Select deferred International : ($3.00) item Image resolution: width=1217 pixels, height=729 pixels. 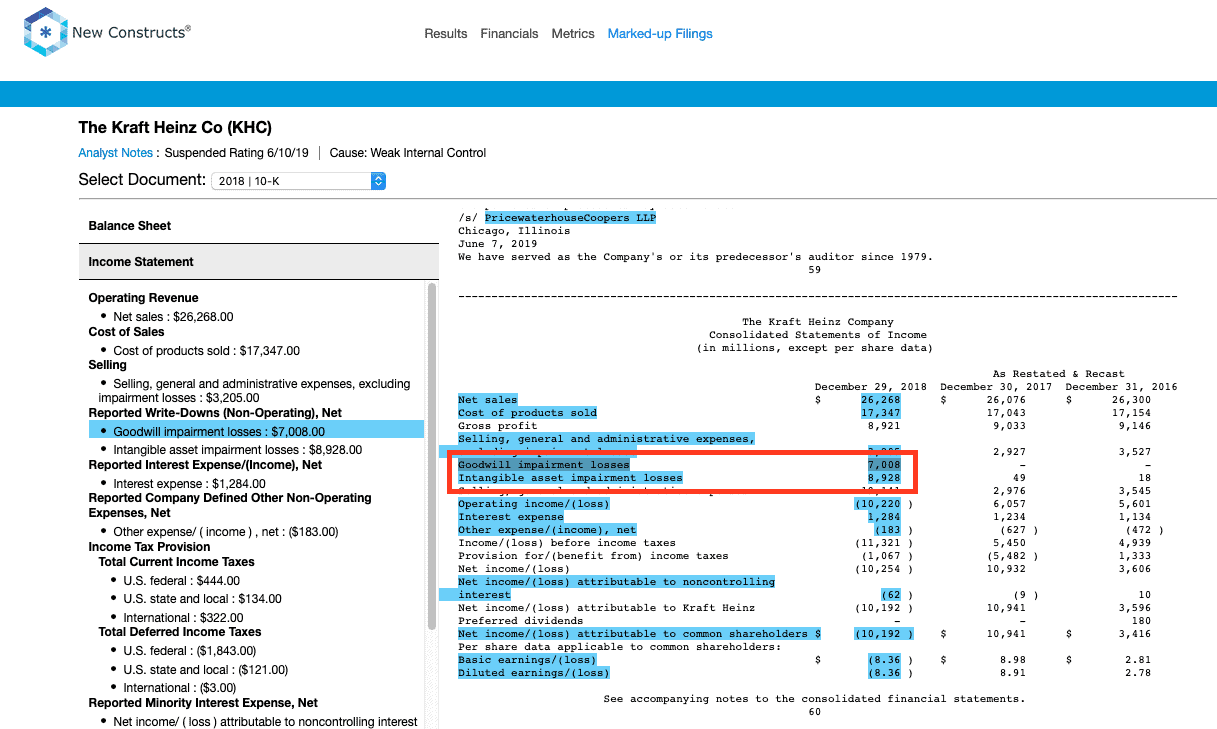(x=180, y=688)
